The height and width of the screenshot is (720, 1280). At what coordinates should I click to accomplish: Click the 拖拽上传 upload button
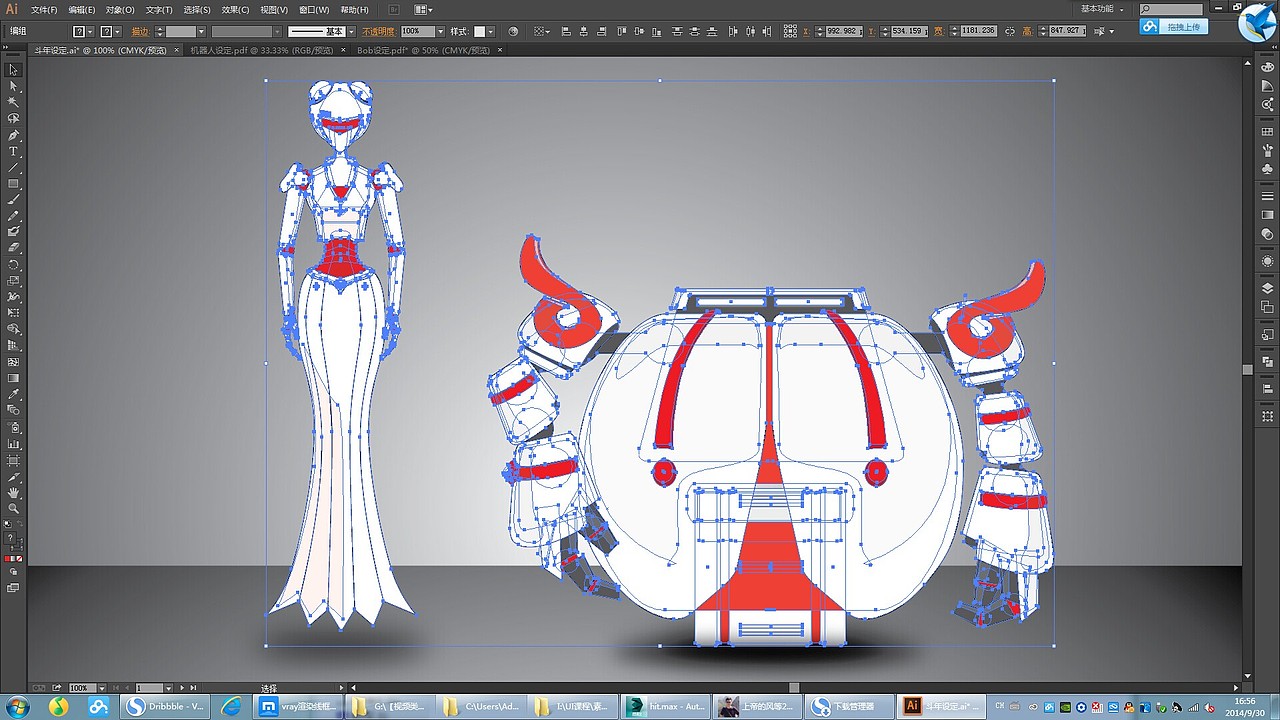1174,26
